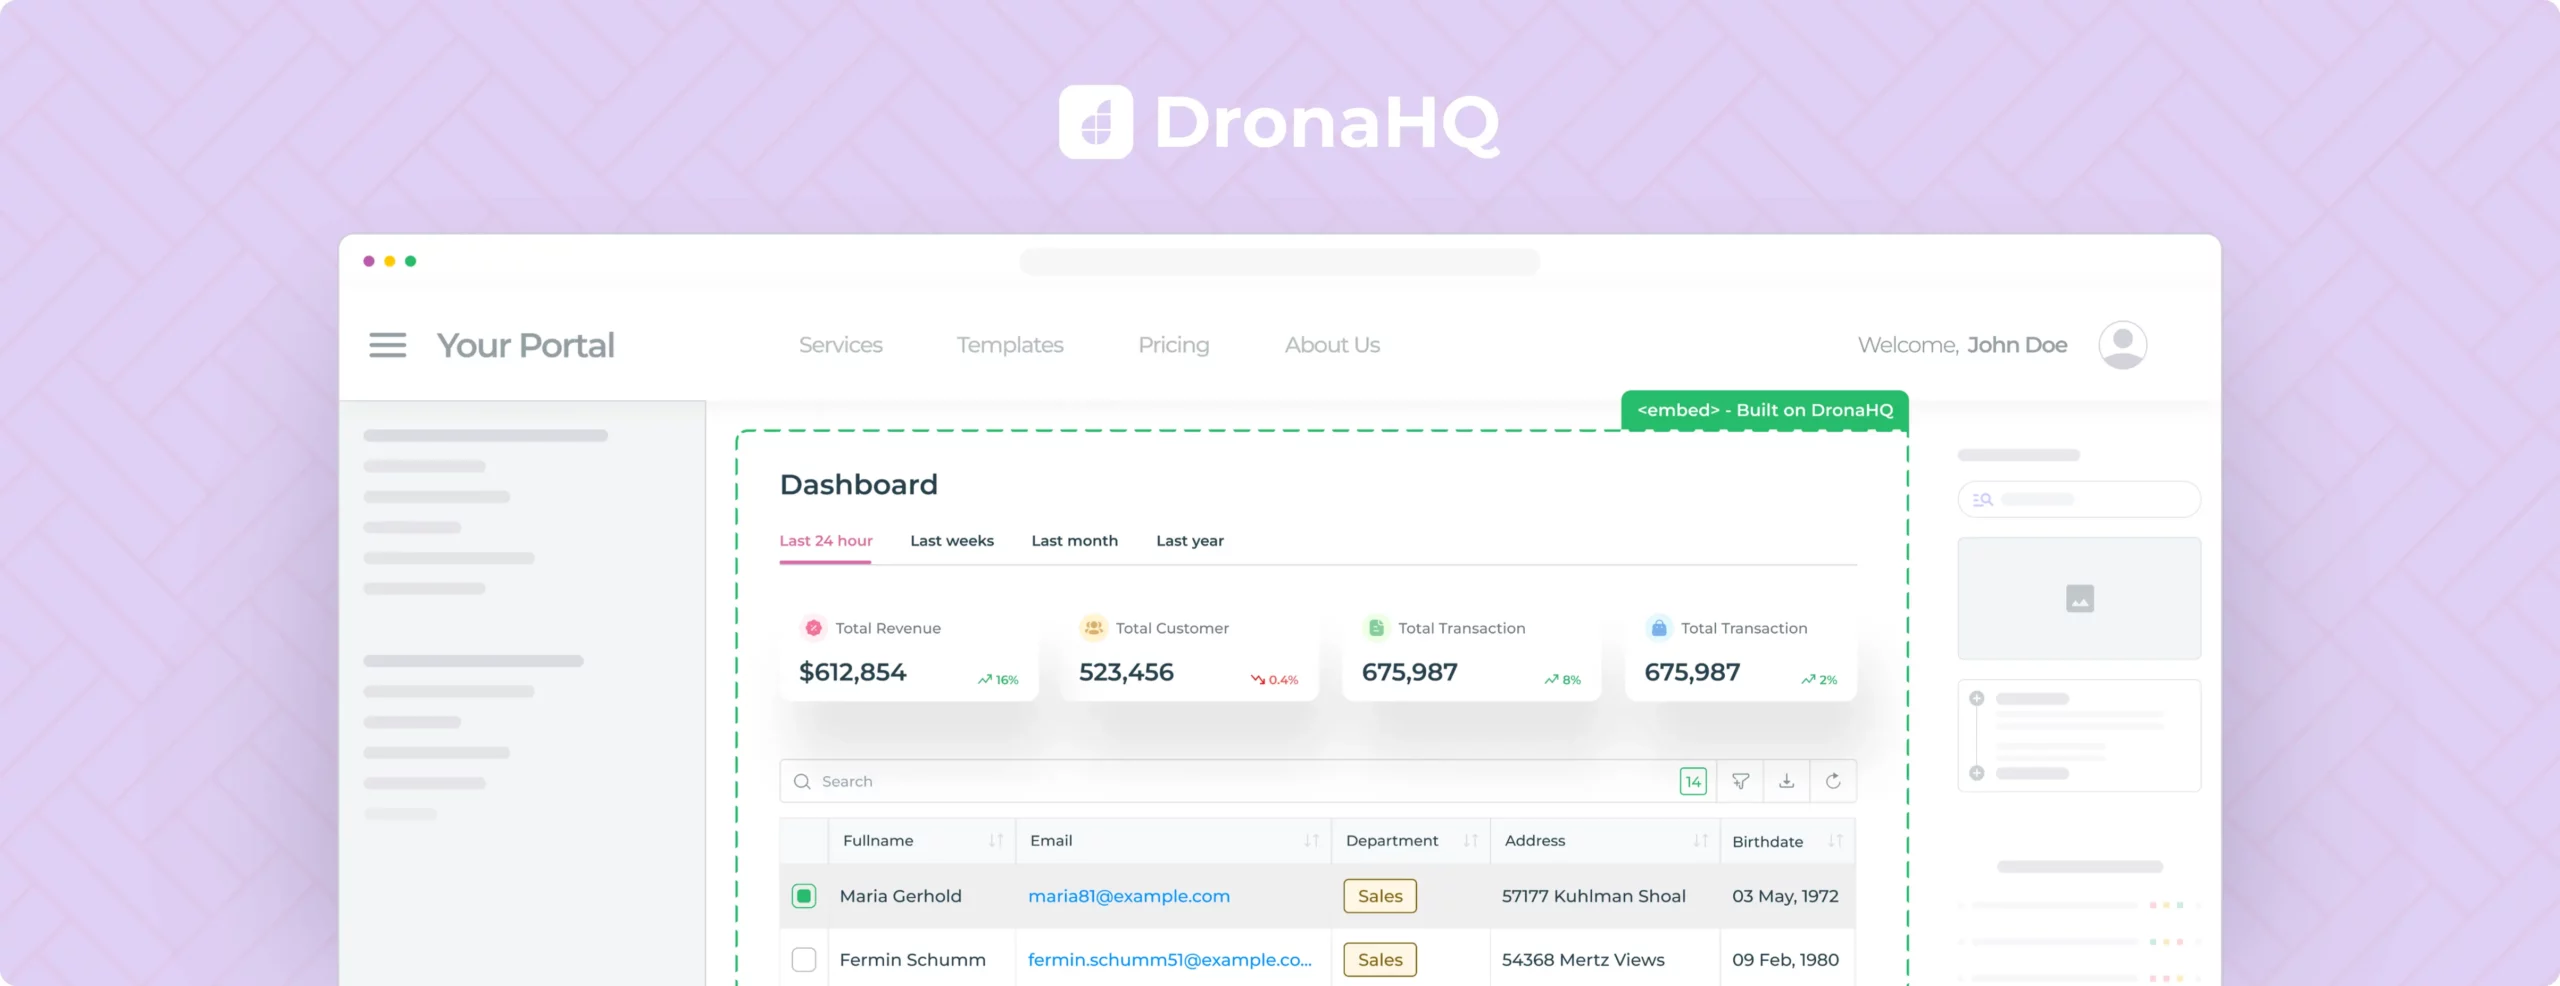
Task: Open the maria81@example.com email link
Action: pos(1129,896)
